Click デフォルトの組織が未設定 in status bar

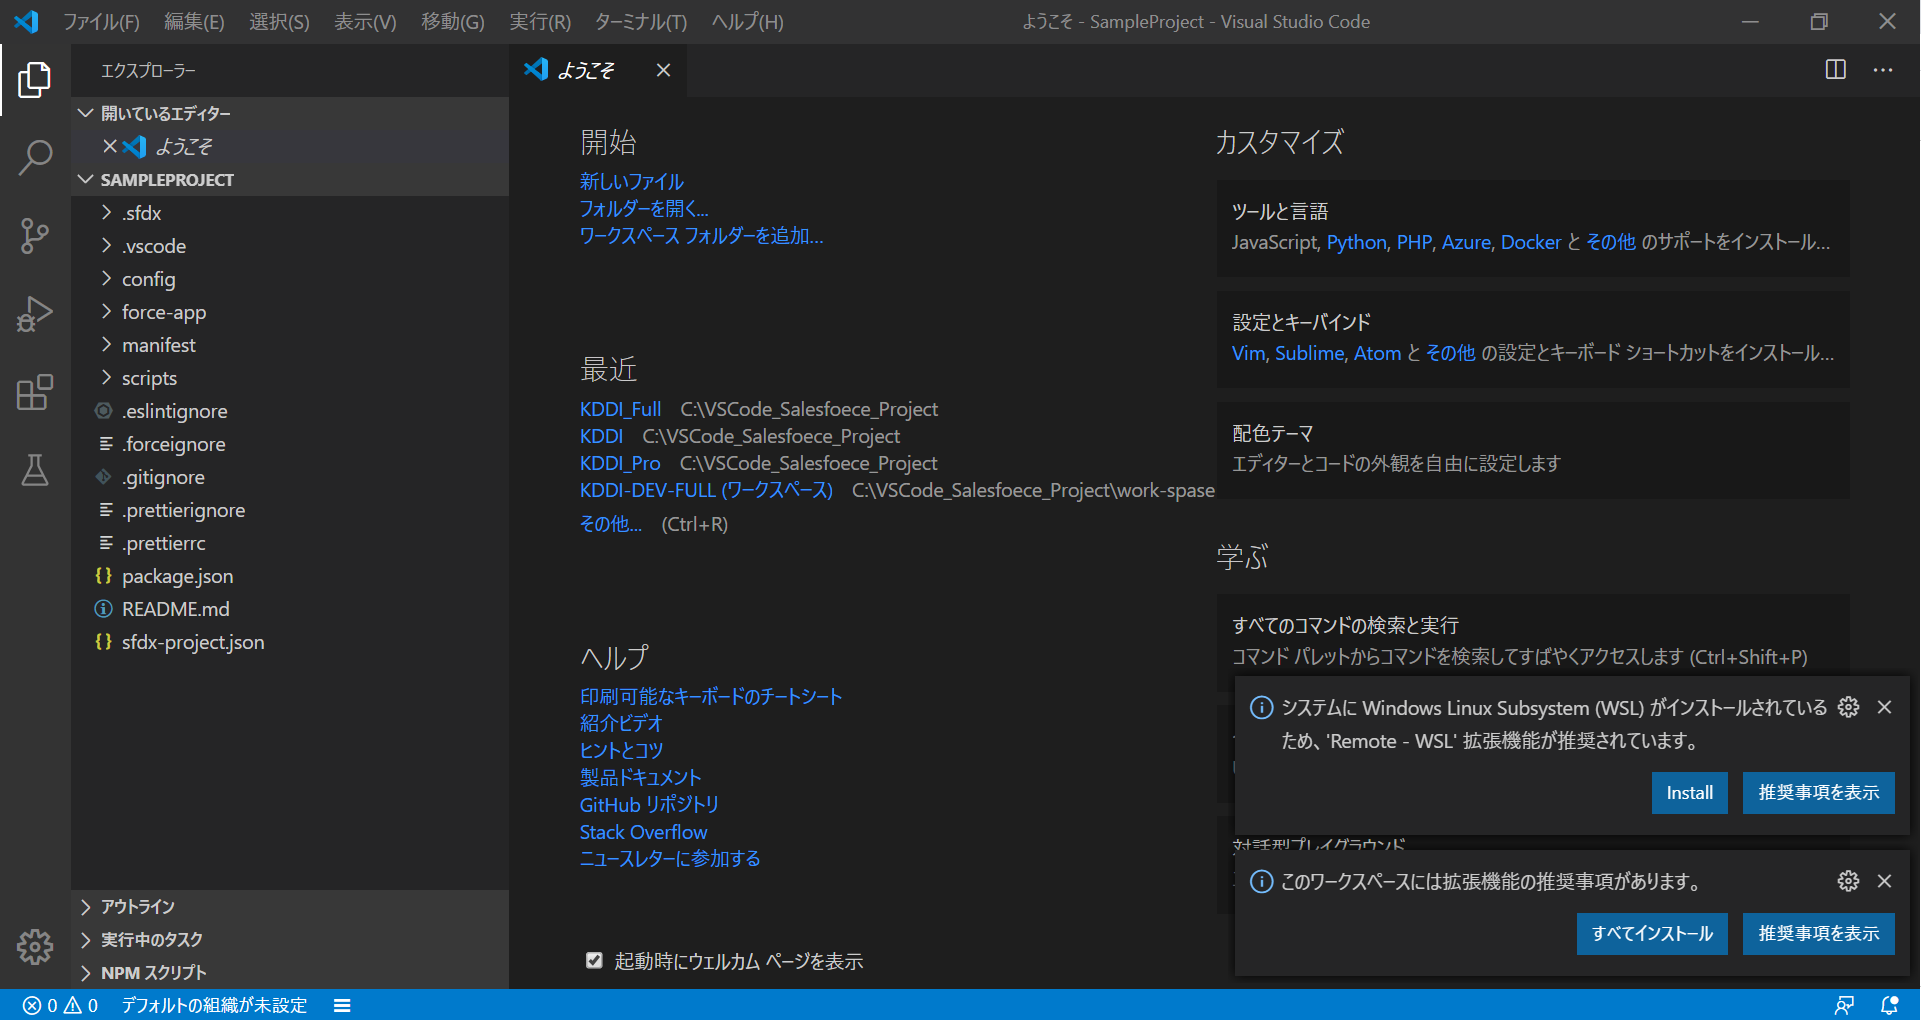pyautogui.click(x=214, y=1005)
